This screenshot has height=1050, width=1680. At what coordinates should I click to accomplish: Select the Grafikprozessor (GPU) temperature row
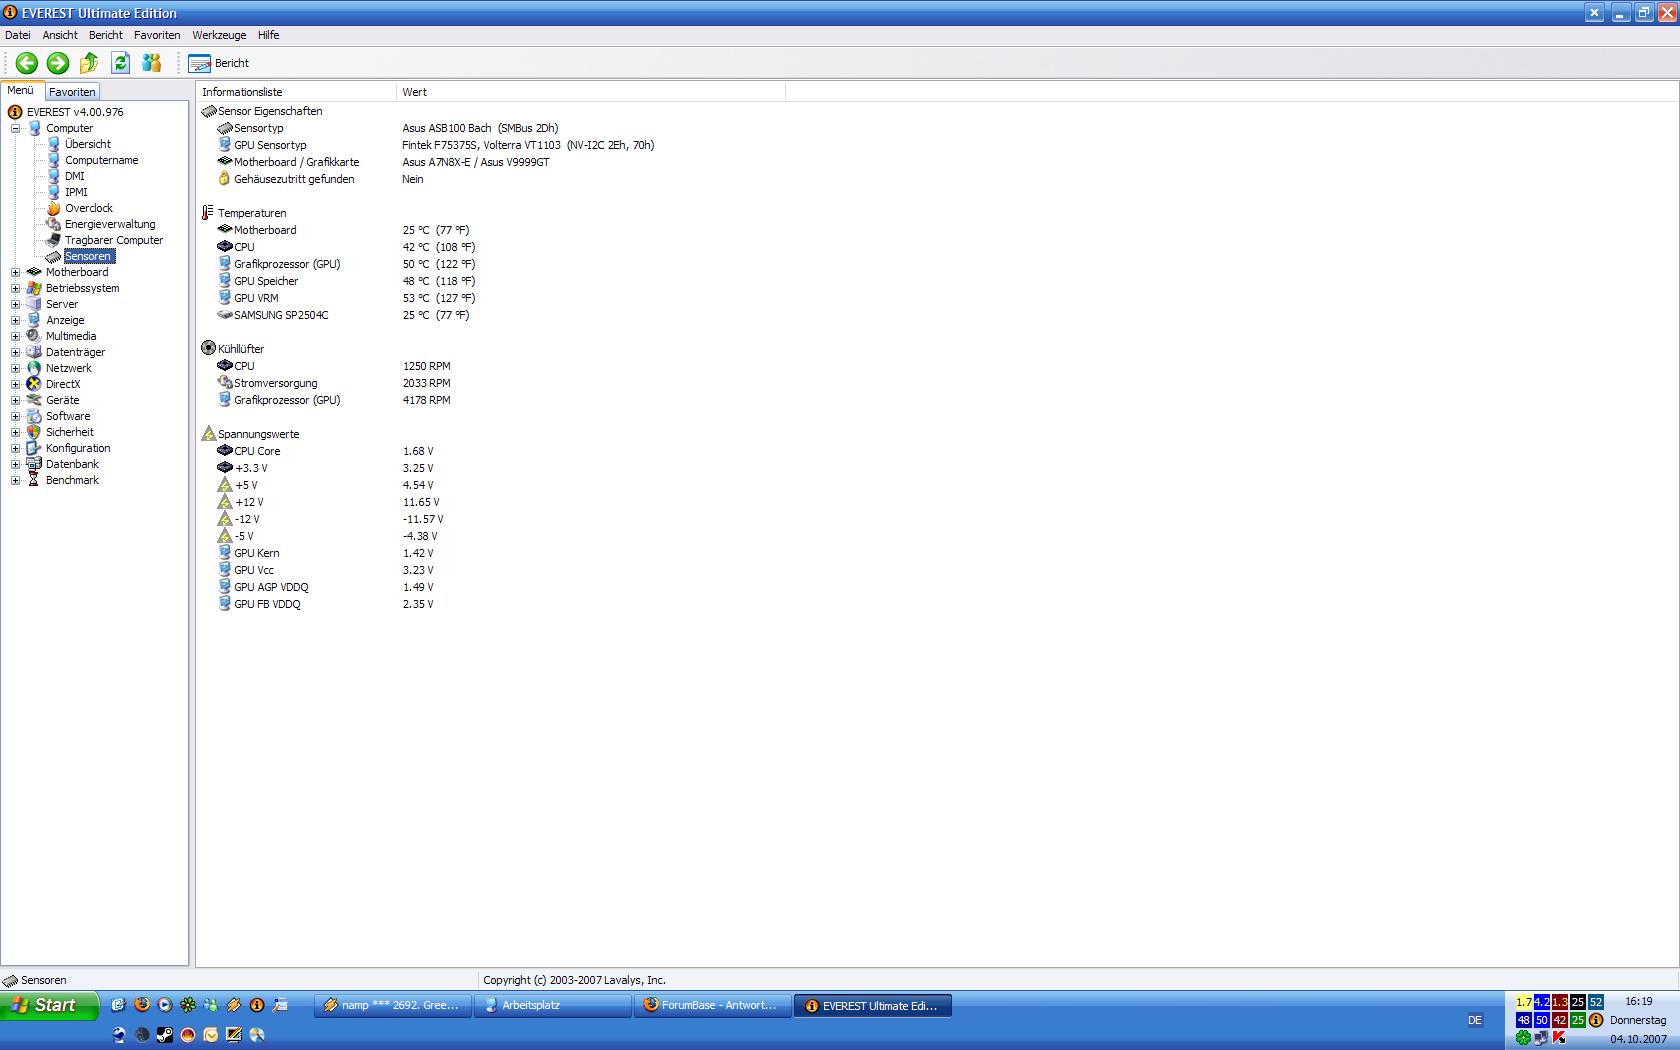(x=491, y=264)
